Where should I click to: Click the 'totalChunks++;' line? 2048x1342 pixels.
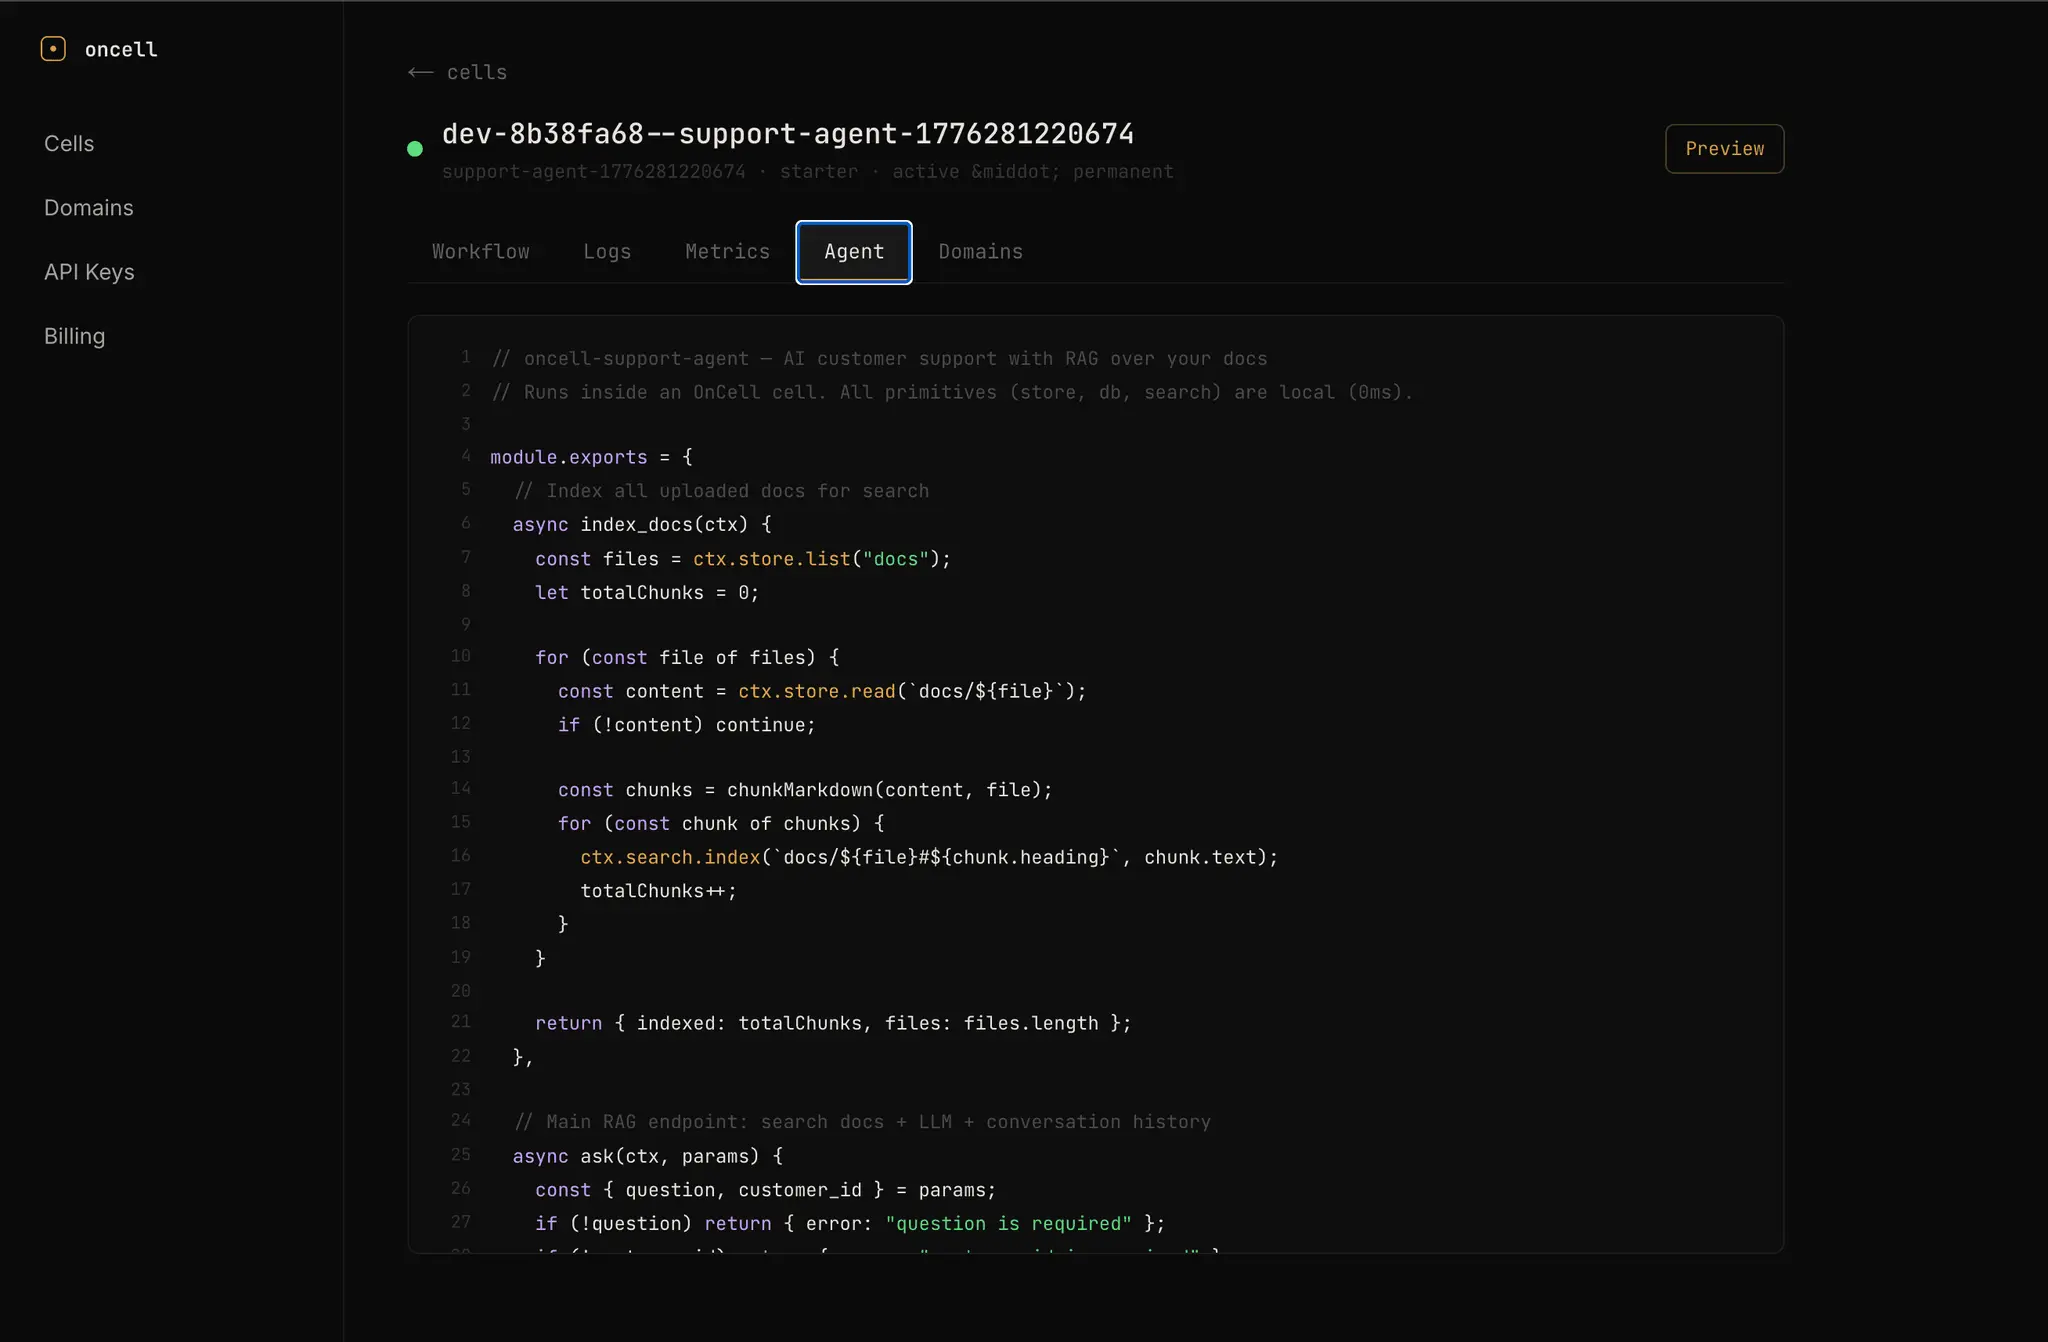coord(658,891)
